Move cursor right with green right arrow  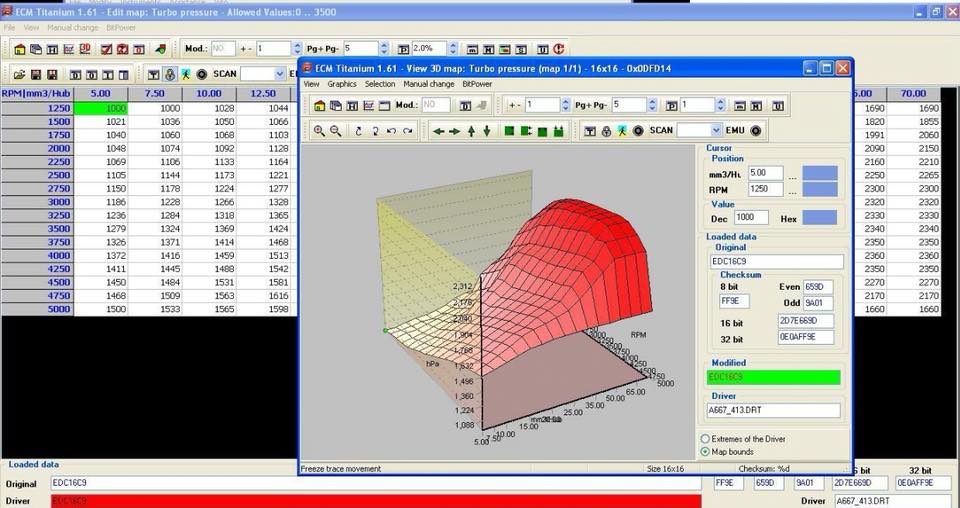coord(454,130)
